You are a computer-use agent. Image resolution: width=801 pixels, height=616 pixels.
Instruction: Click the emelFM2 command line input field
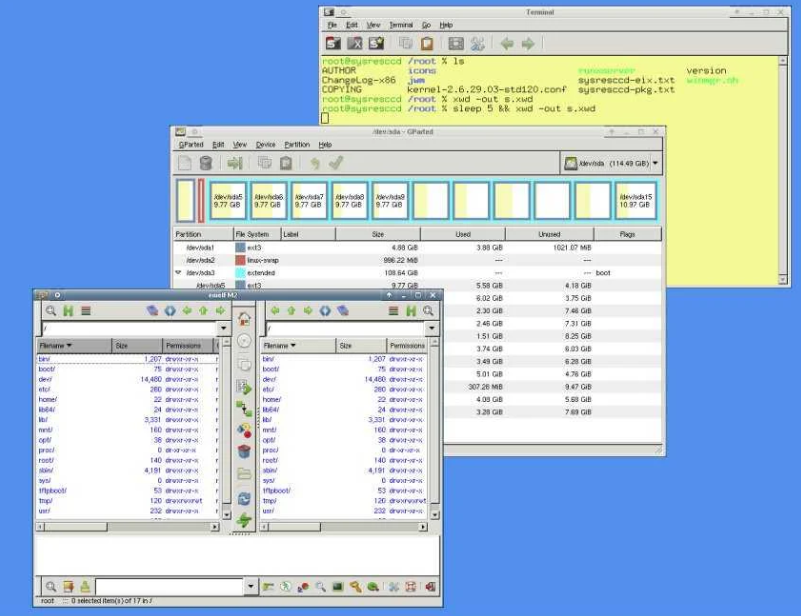(x=168, y=587)
